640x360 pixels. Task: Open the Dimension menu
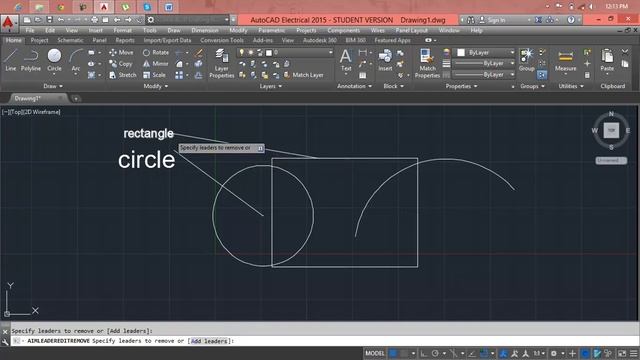[x=205, y=31]
